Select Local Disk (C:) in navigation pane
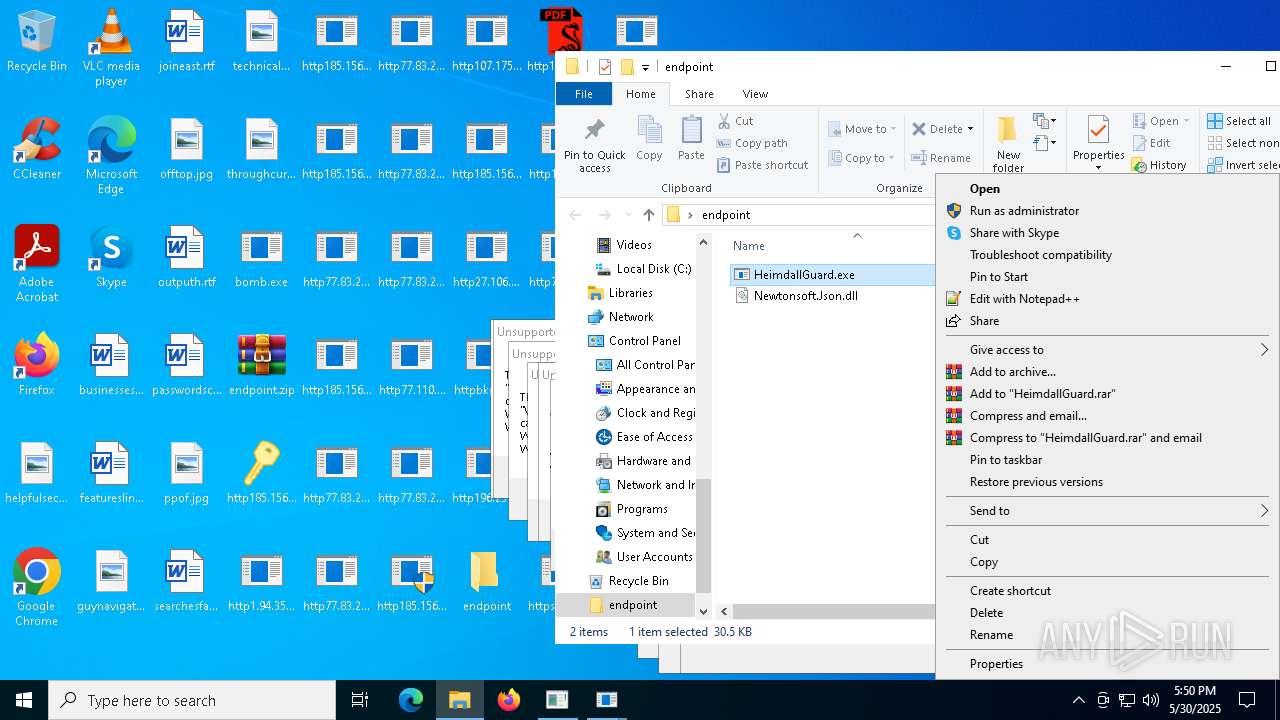This screenshot has width=1280, height=720. tap(643, 269)
